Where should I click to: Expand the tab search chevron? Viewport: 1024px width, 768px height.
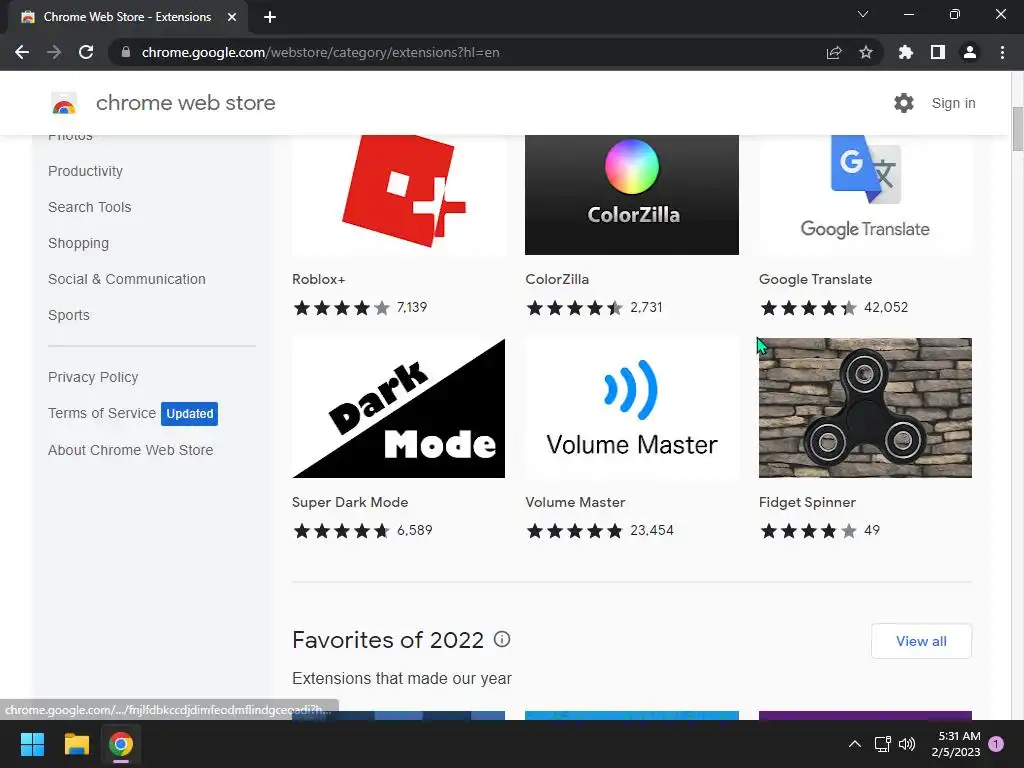(863, 14)
